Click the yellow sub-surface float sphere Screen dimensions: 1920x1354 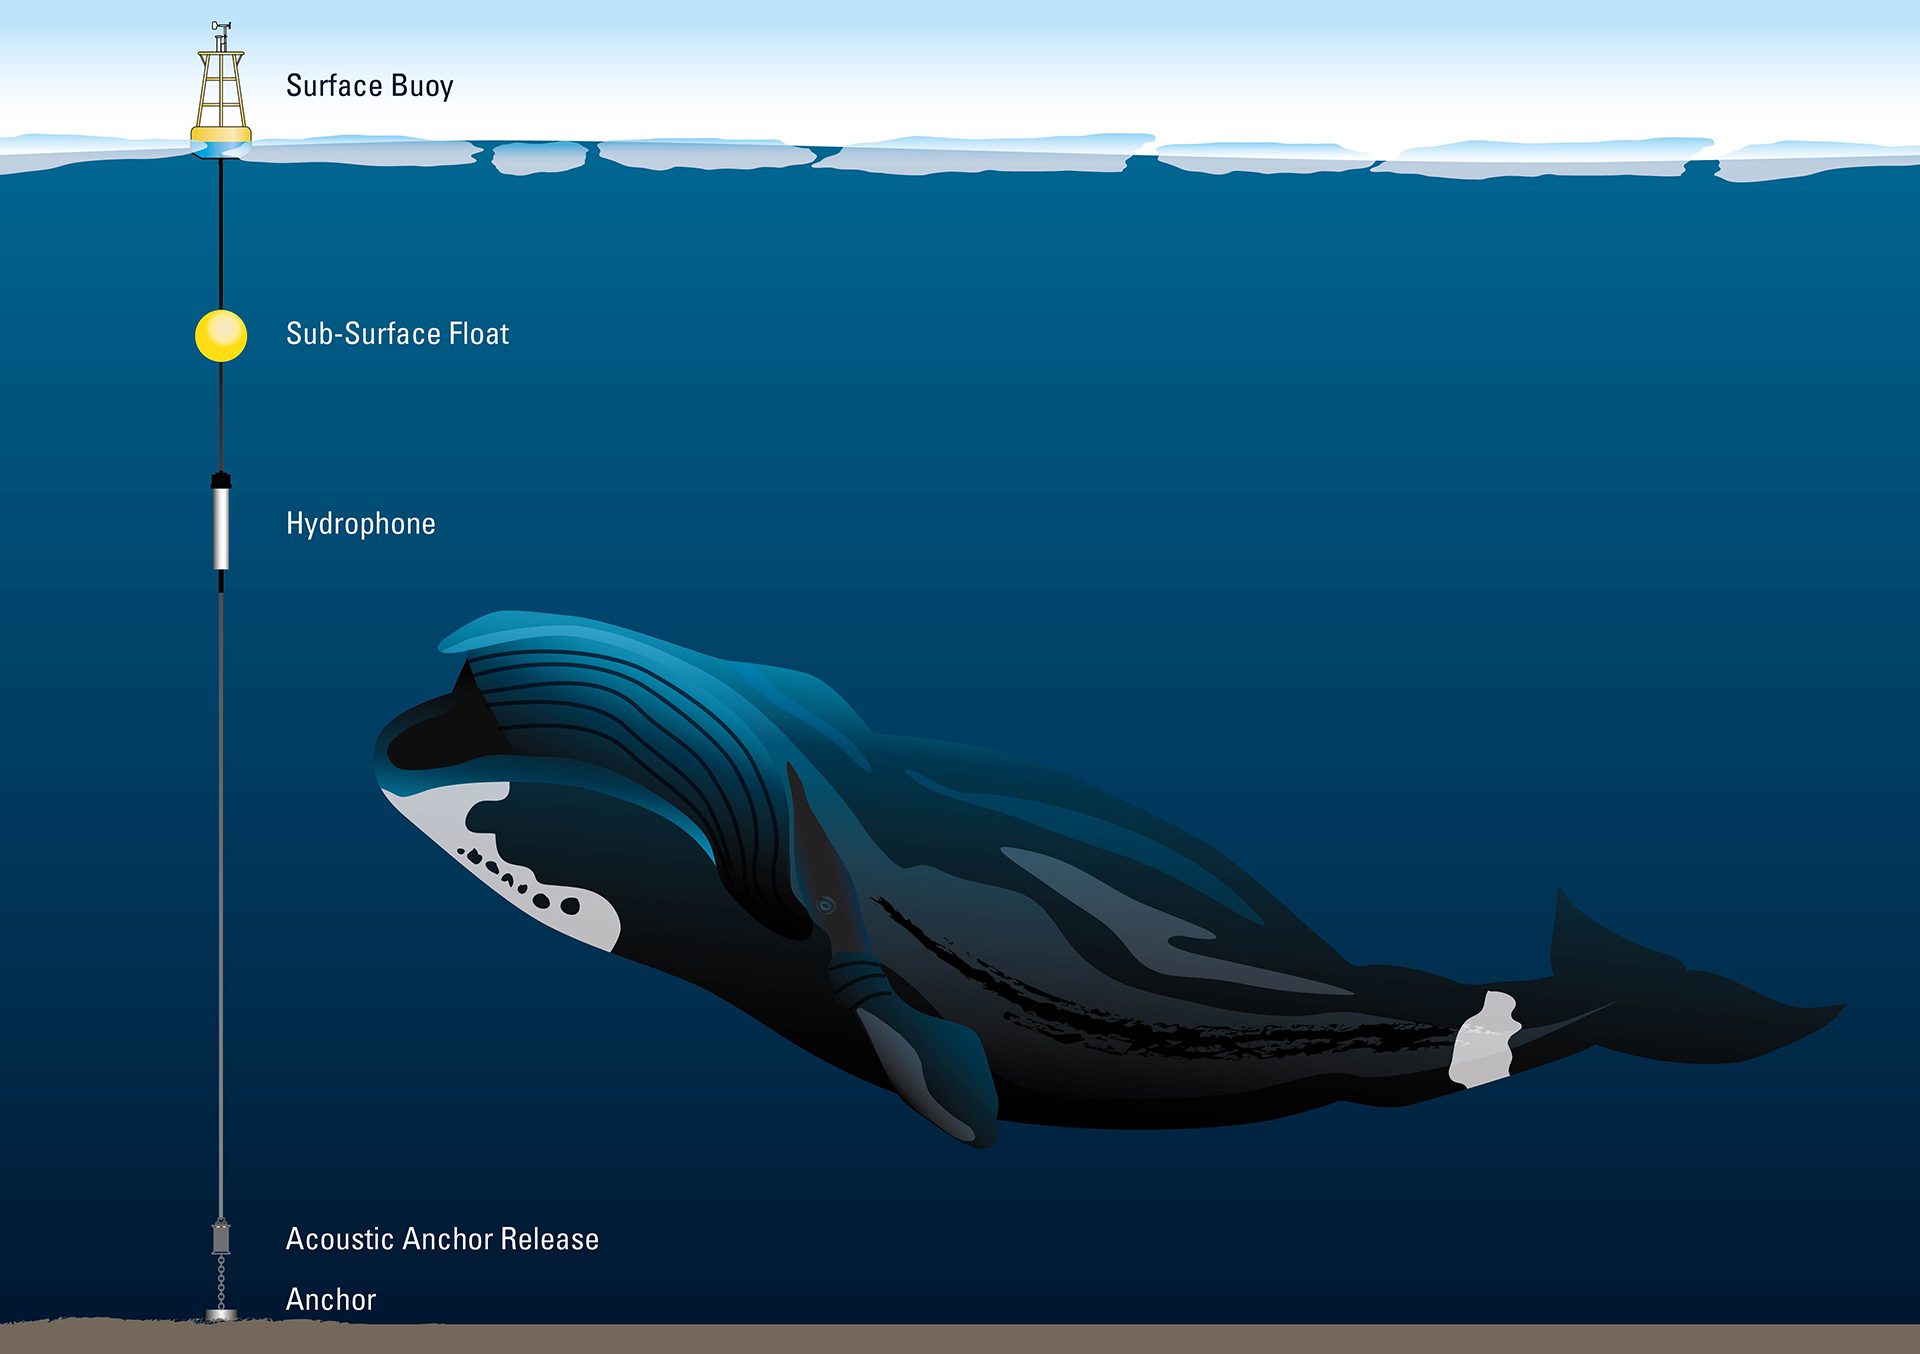[221, 335]
